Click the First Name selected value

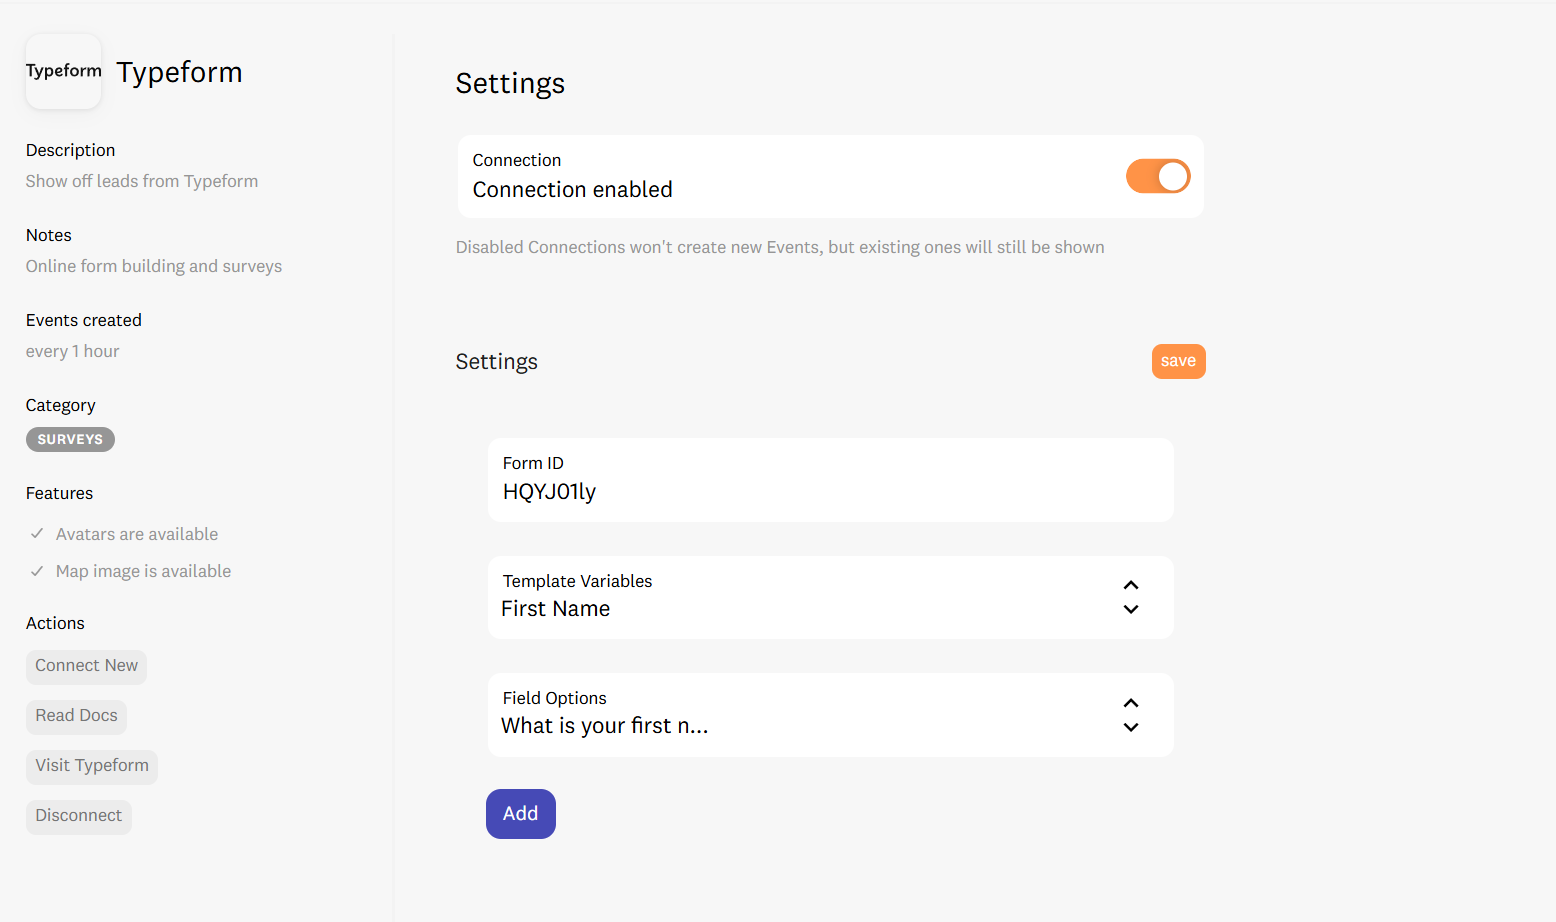click(555, 609)
